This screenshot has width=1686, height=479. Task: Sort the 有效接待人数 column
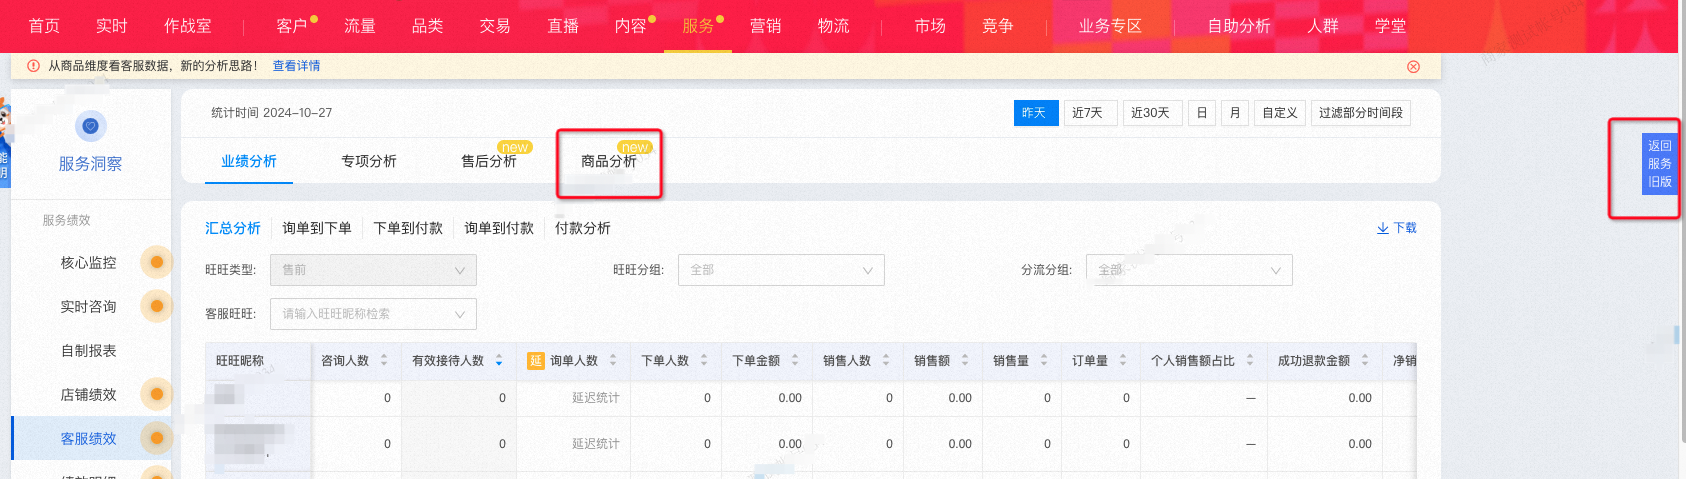coord(499,360)
